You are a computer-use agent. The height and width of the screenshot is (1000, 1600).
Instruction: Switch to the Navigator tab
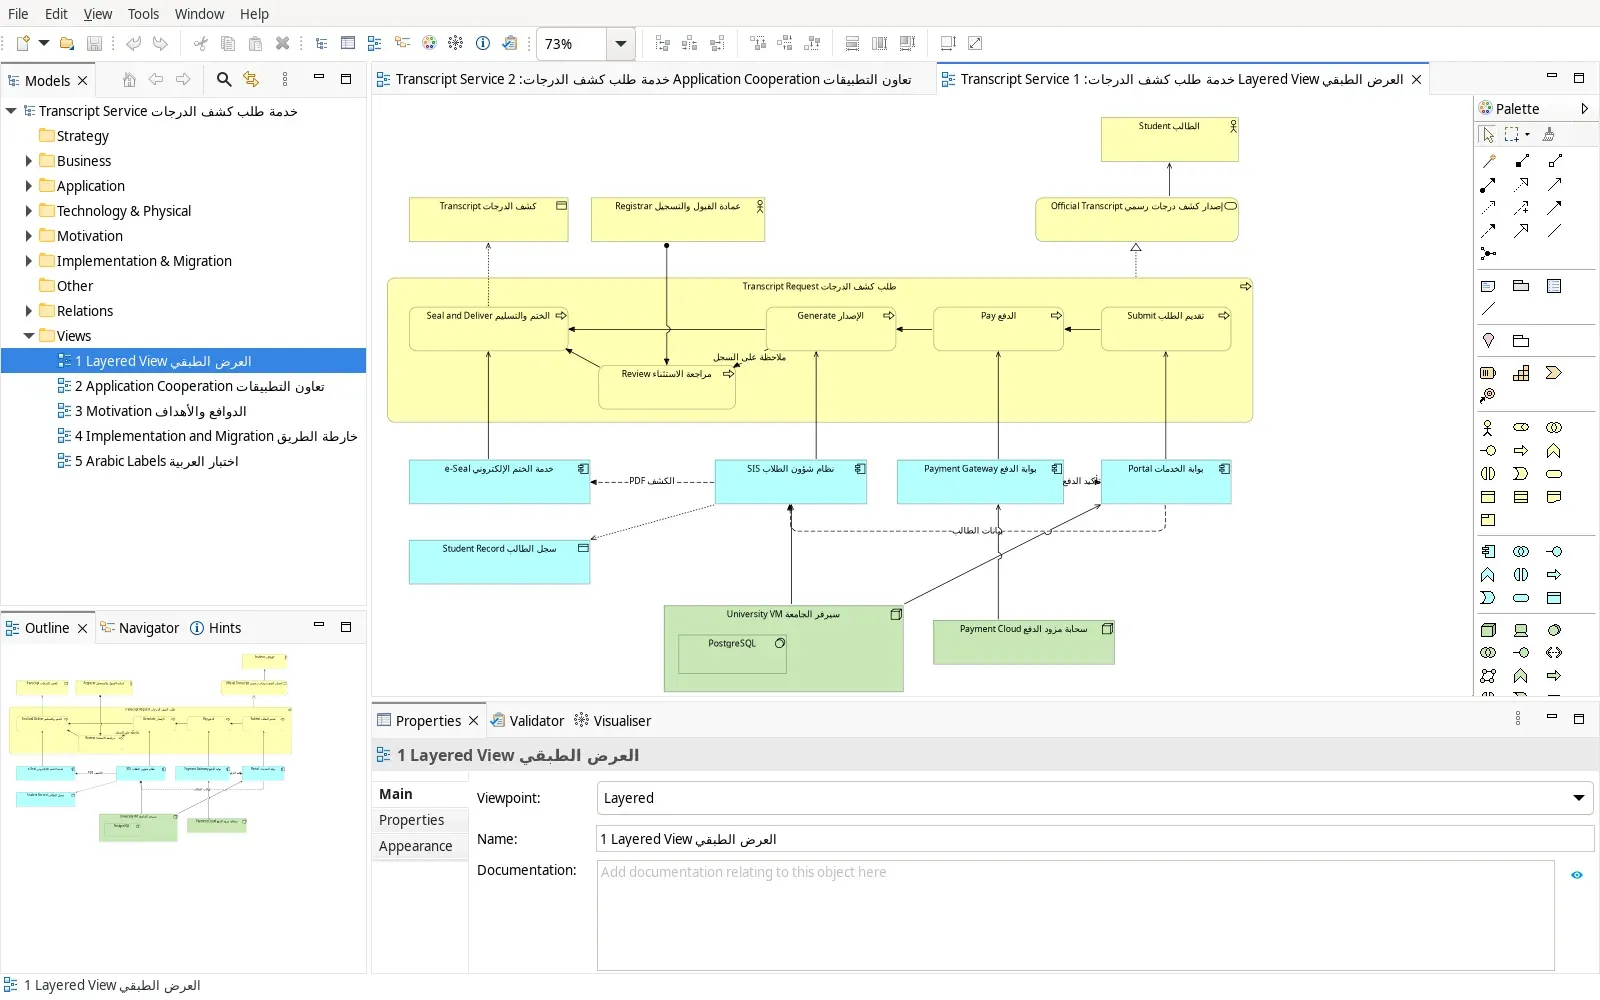[x=140, y=628]
